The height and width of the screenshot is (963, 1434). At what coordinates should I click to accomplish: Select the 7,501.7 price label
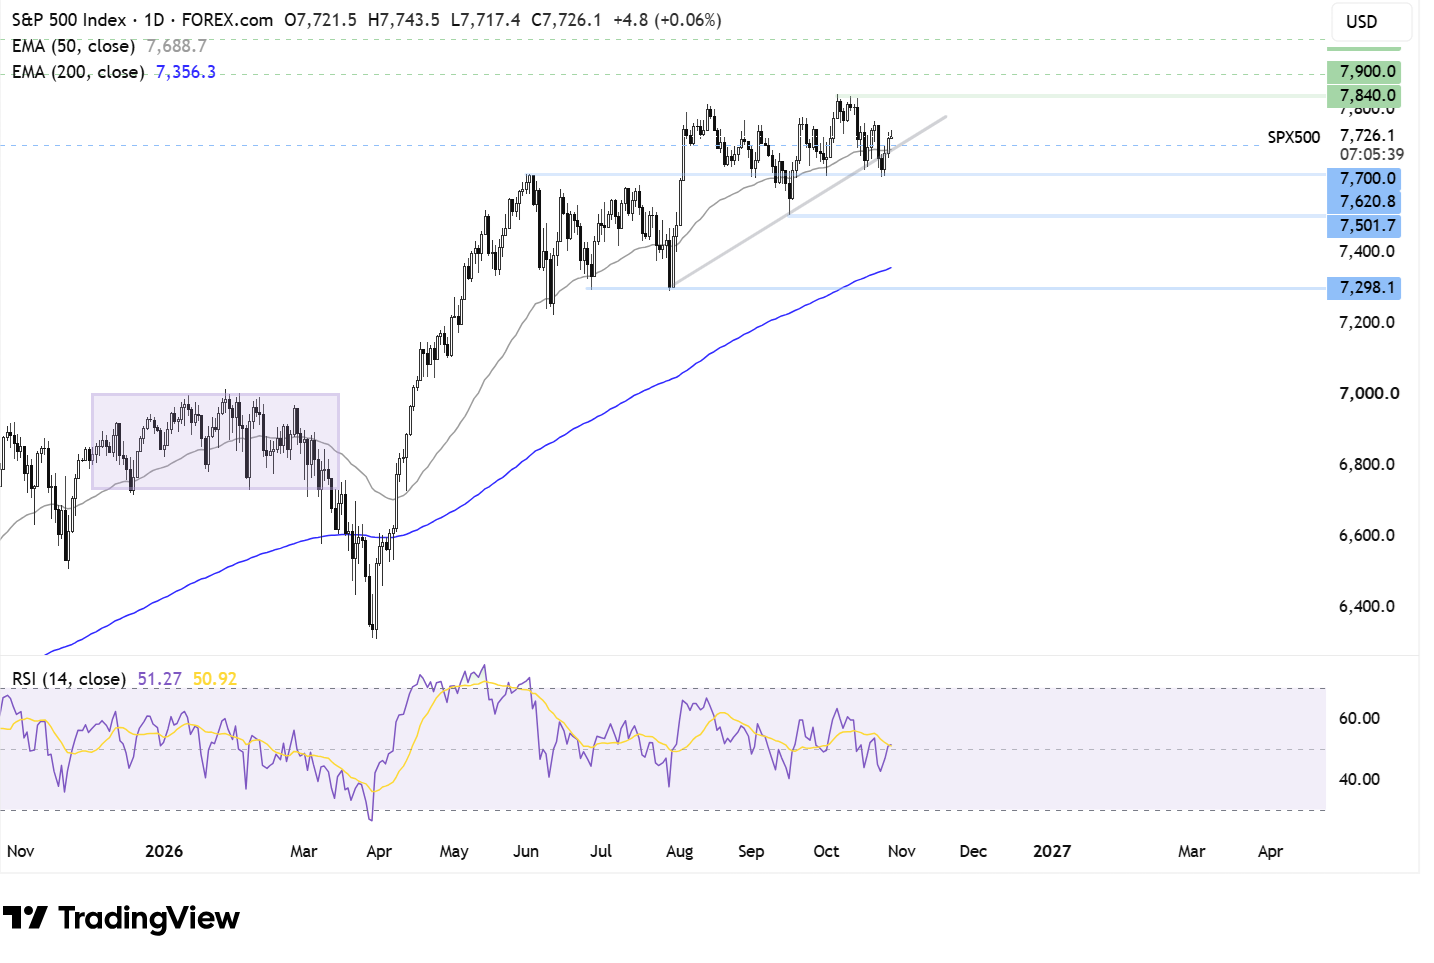pos(1364,226)
